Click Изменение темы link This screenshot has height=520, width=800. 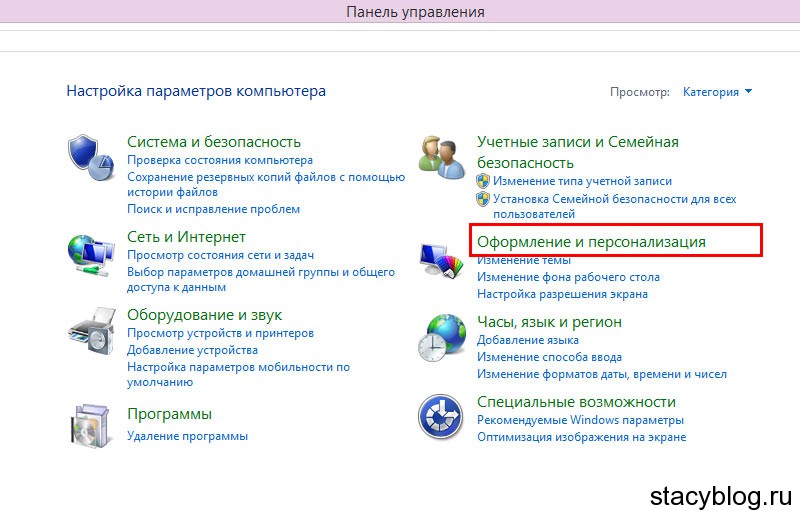tap(524, 260)
